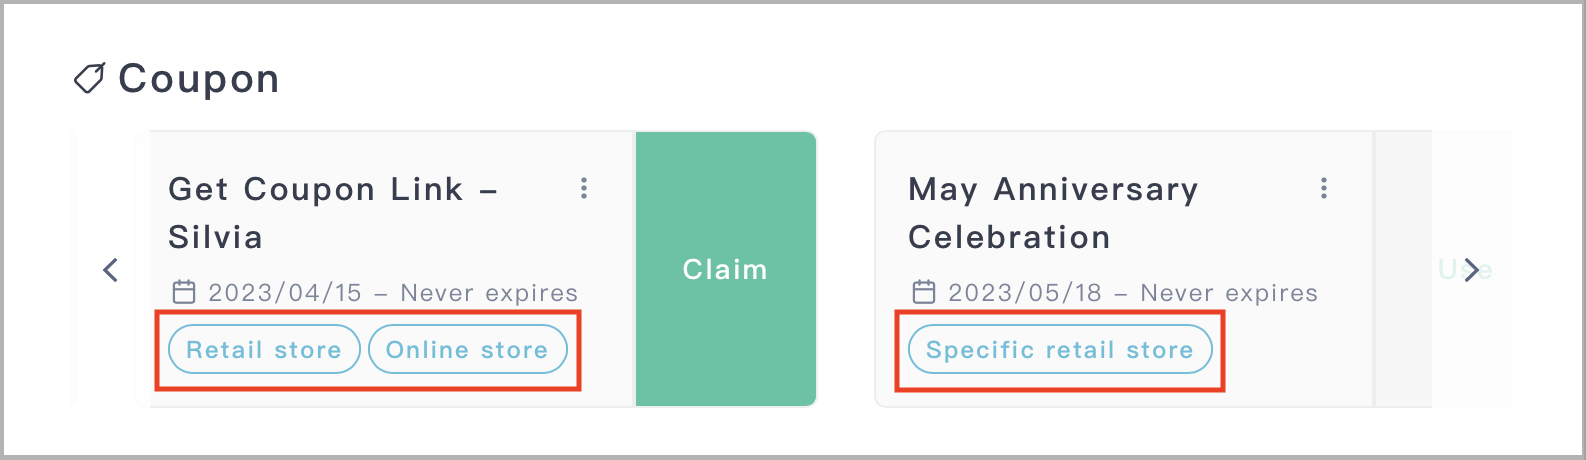Click calendar icon next to 2023/04/15
The image size is (1586, 460).
[x=184, y=292]
